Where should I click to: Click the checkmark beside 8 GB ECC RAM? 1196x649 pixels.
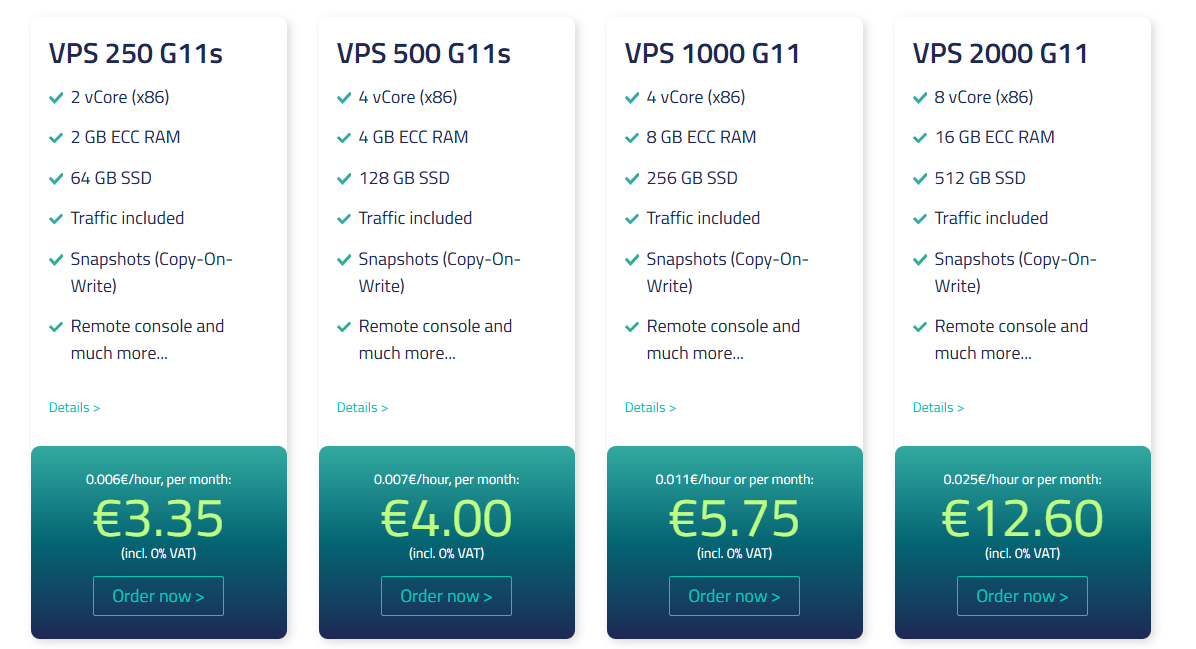click(x=632, y=138)
